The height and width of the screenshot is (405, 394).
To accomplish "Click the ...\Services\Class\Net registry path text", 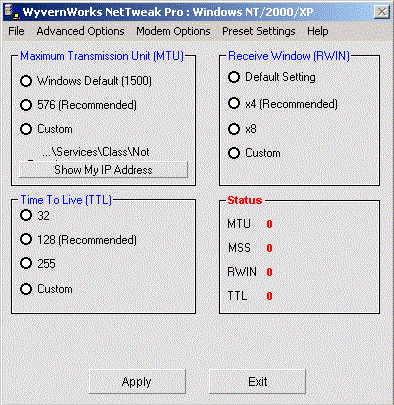I will pos(96,152).
